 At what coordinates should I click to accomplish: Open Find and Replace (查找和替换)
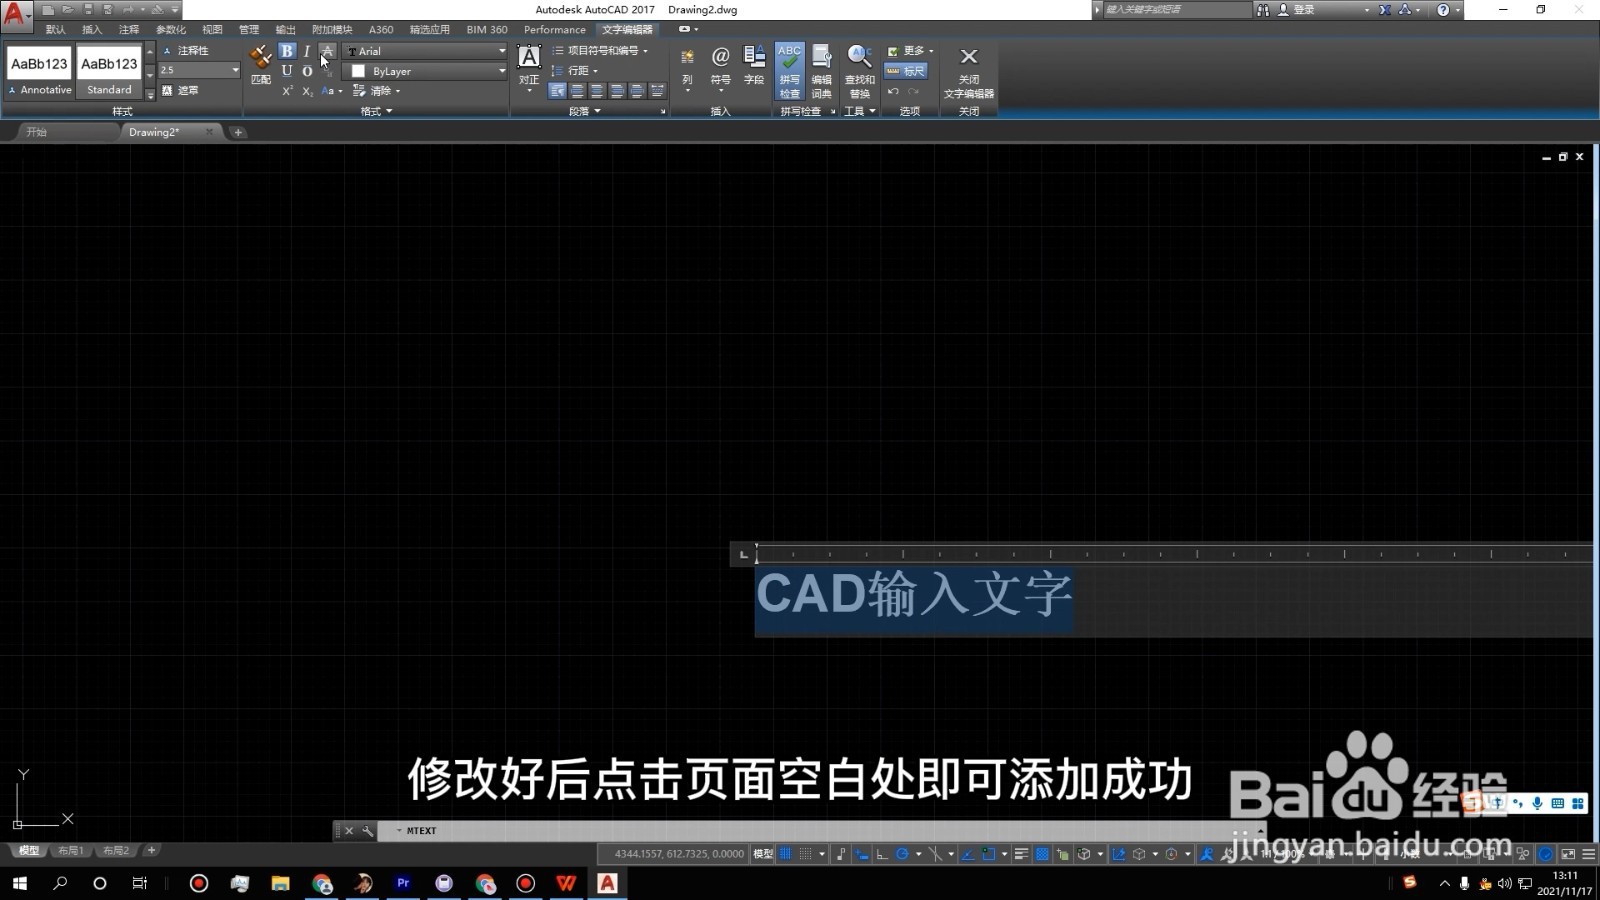[859, 71]
